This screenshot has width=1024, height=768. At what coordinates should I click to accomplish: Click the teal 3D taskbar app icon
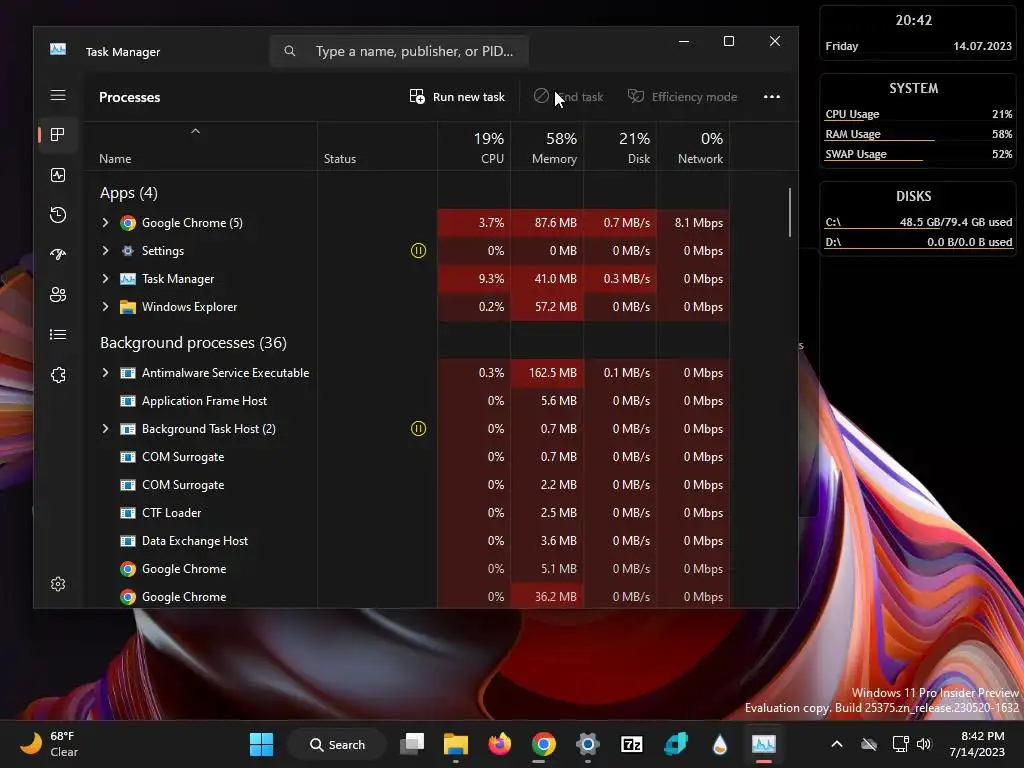point(676,744)
